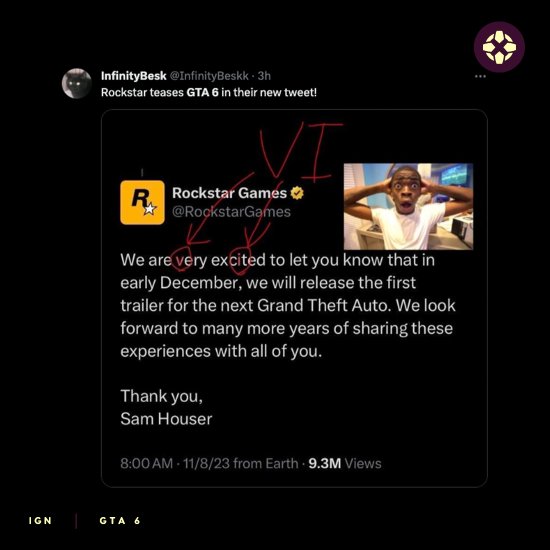The width and height of the screenshot is (550, 550).
Task: Open the three-dot more options menu
Action: pos(480,76)
